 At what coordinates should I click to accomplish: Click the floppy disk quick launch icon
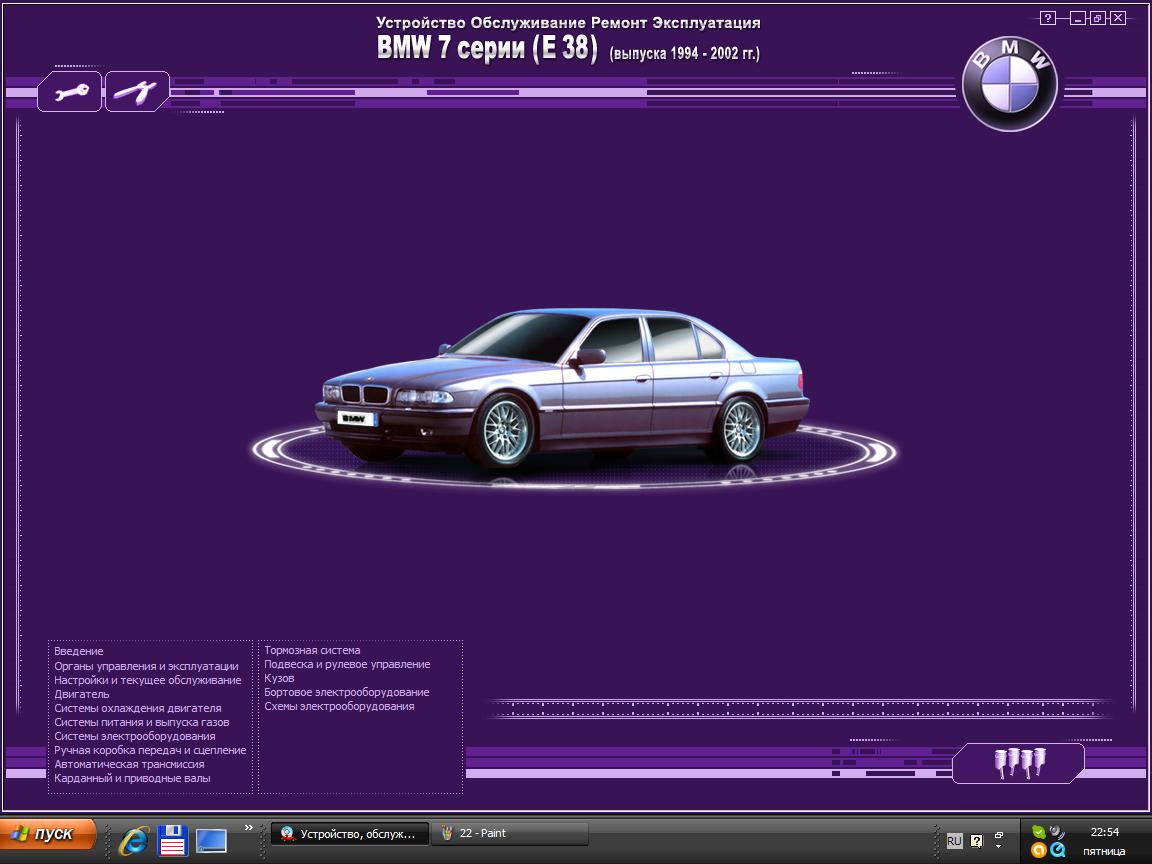(173, 840)
